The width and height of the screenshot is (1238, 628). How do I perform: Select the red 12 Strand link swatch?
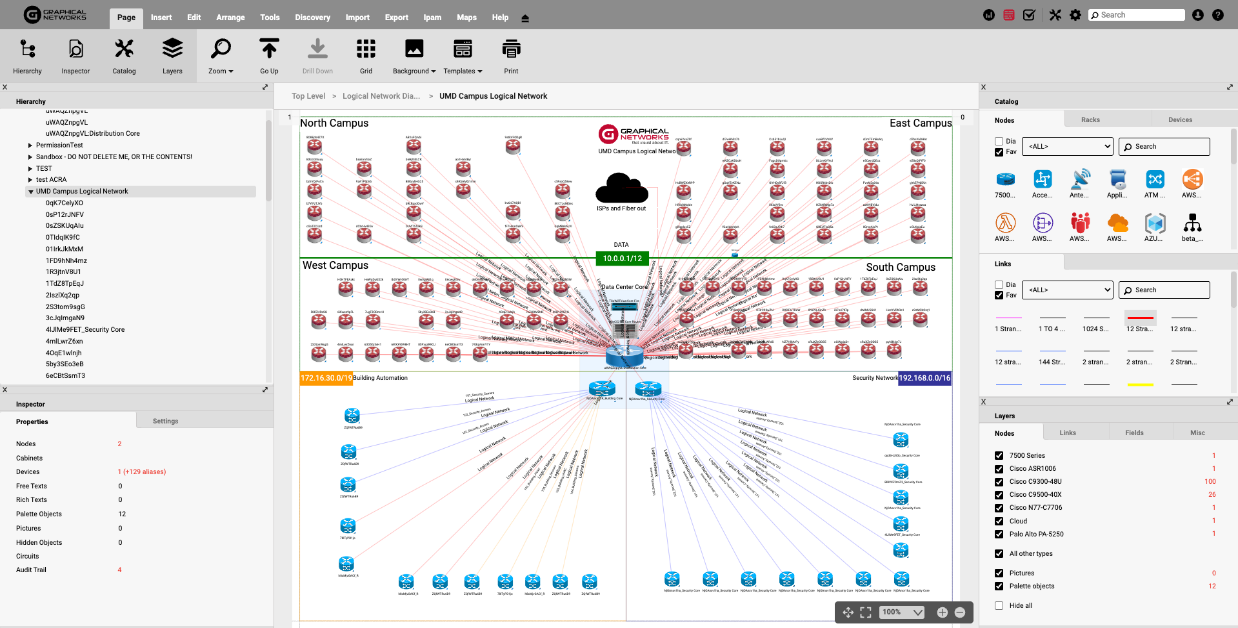click(1140, 319)
